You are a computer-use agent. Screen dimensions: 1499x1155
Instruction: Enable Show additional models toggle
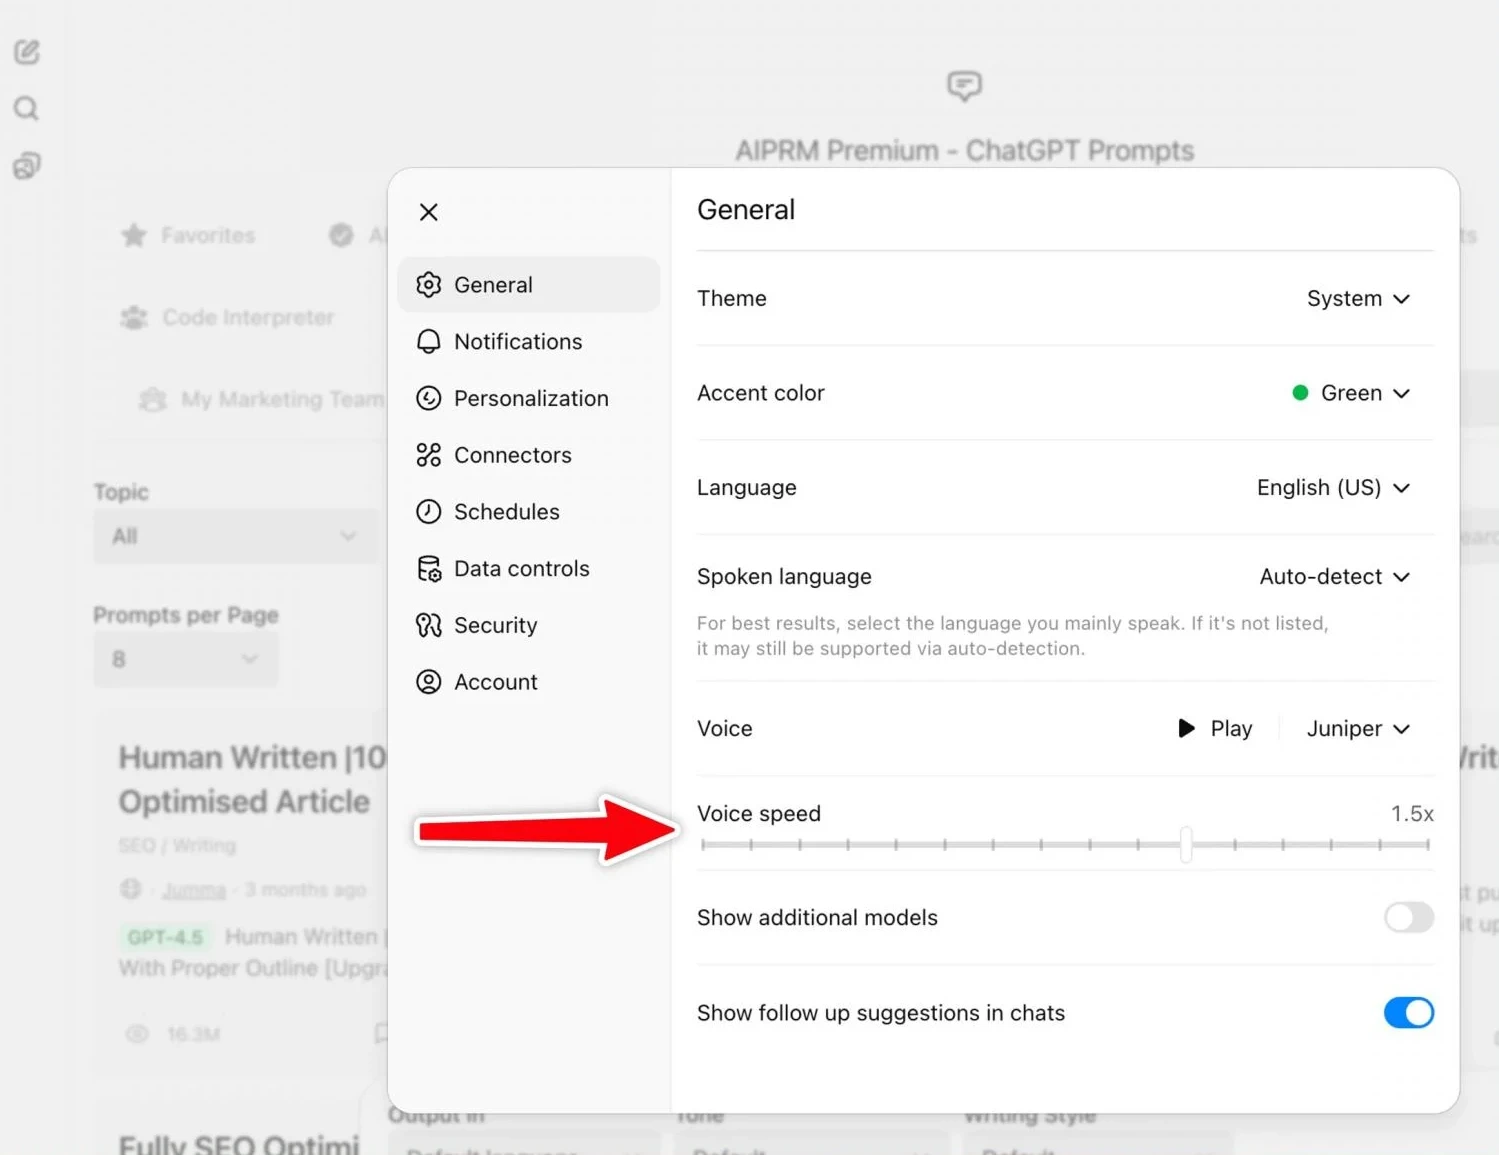(x=1408, y=917)
